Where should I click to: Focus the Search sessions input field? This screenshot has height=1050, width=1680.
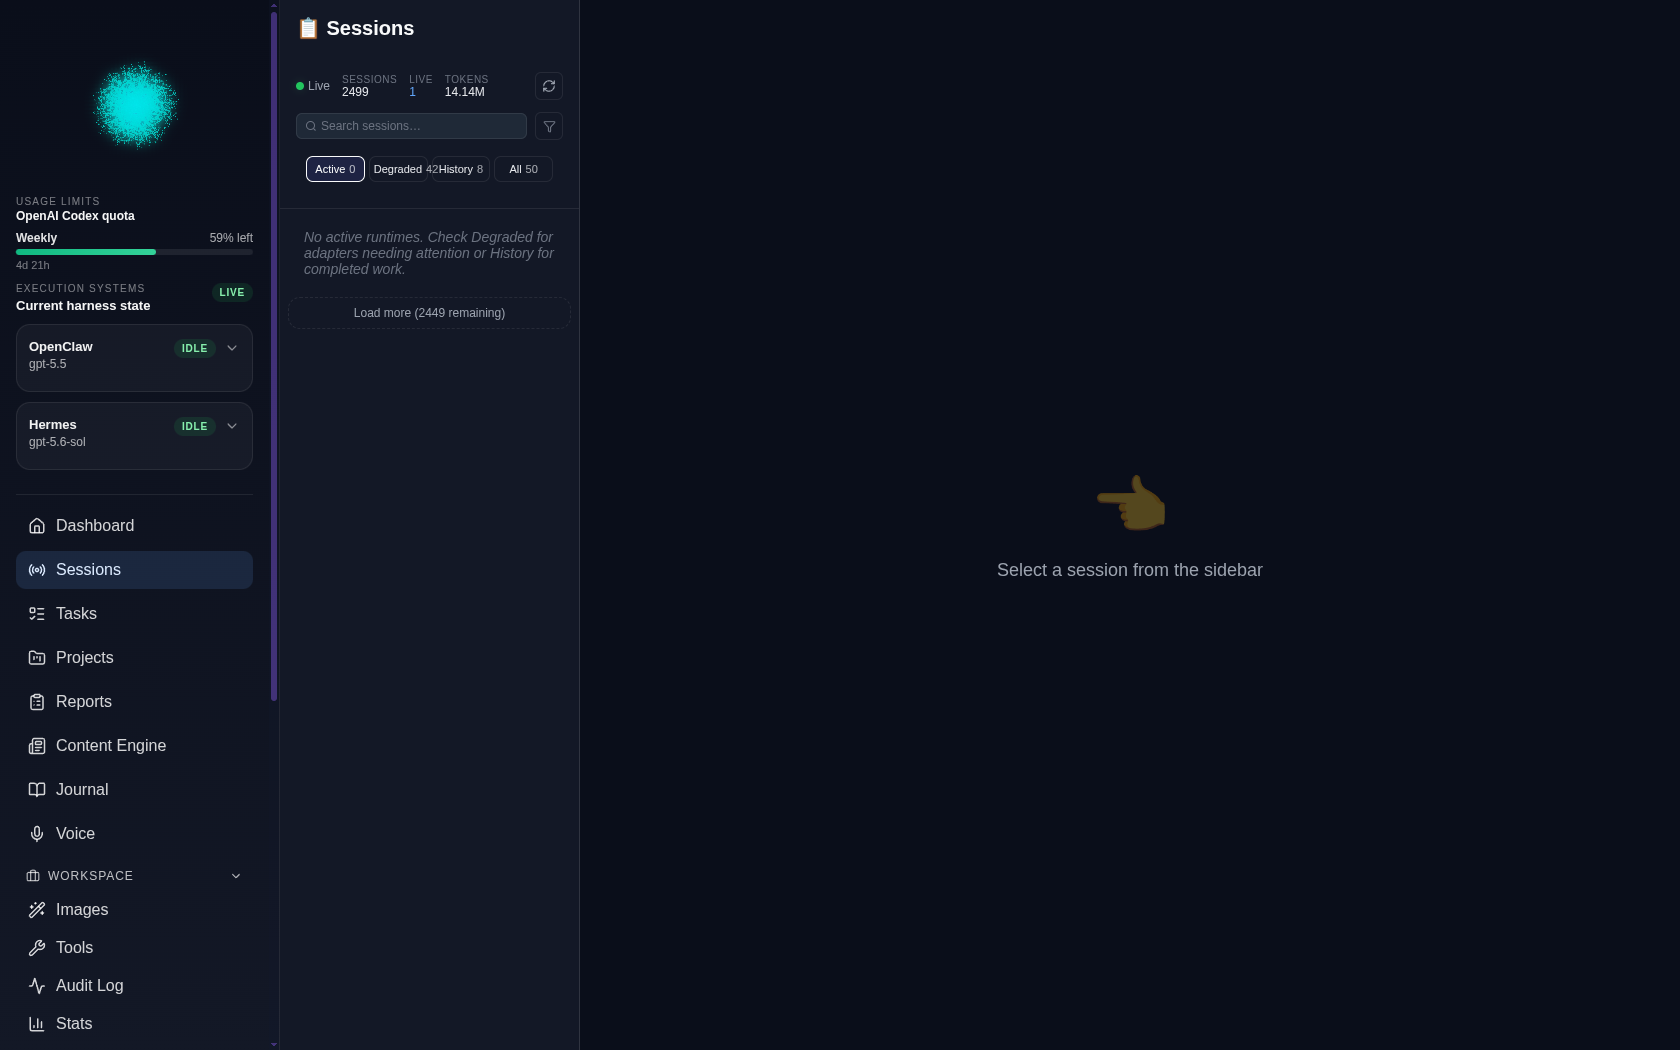pos(411,126)
